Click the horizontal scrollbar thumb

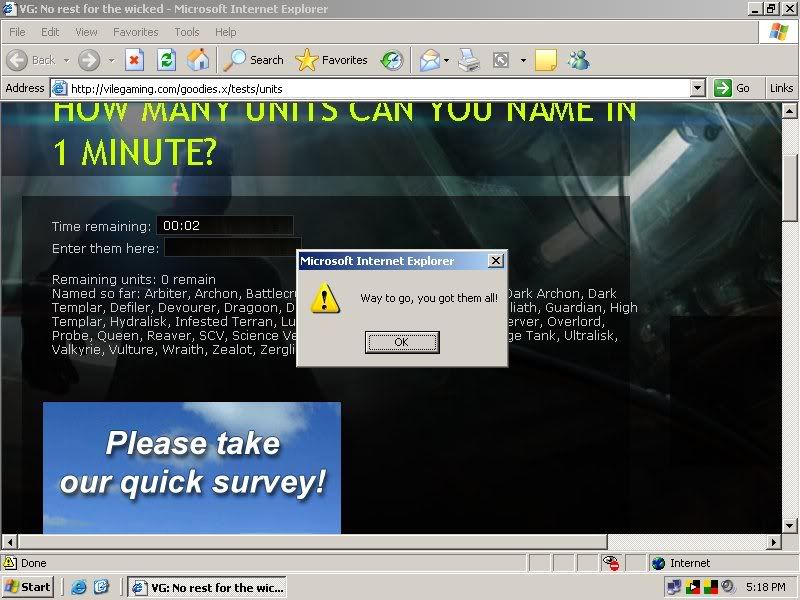point(312,541)
